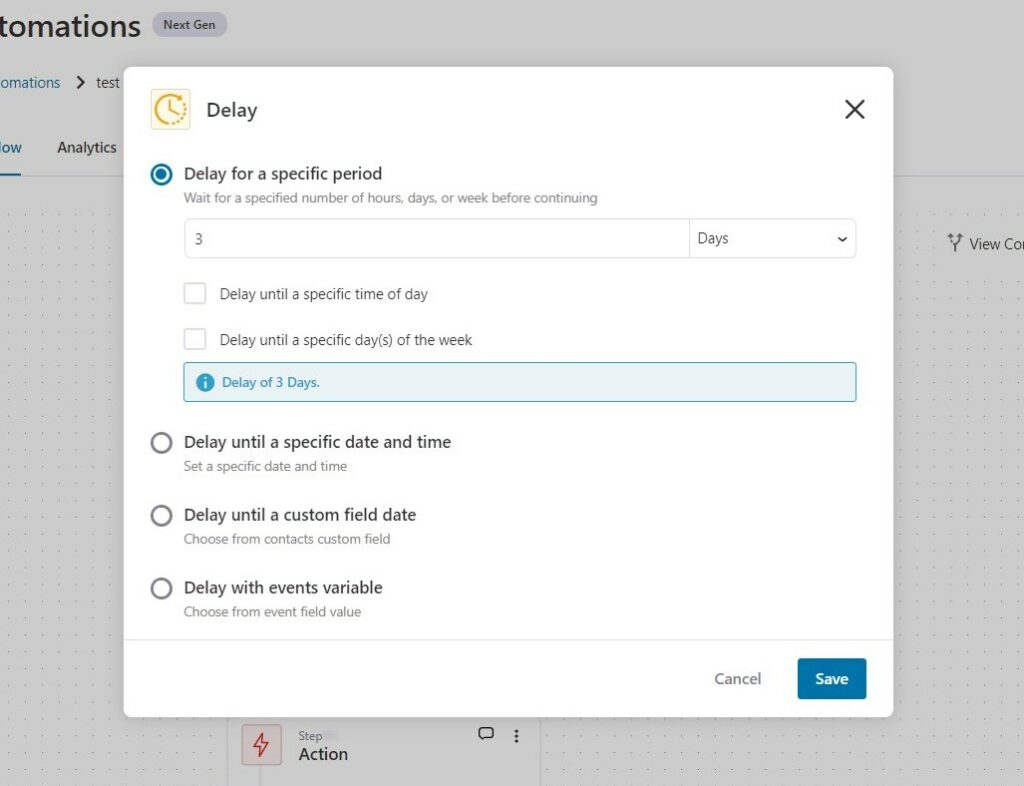Click the 'Delay of 3 Days.' summary text

coord(271,383)
